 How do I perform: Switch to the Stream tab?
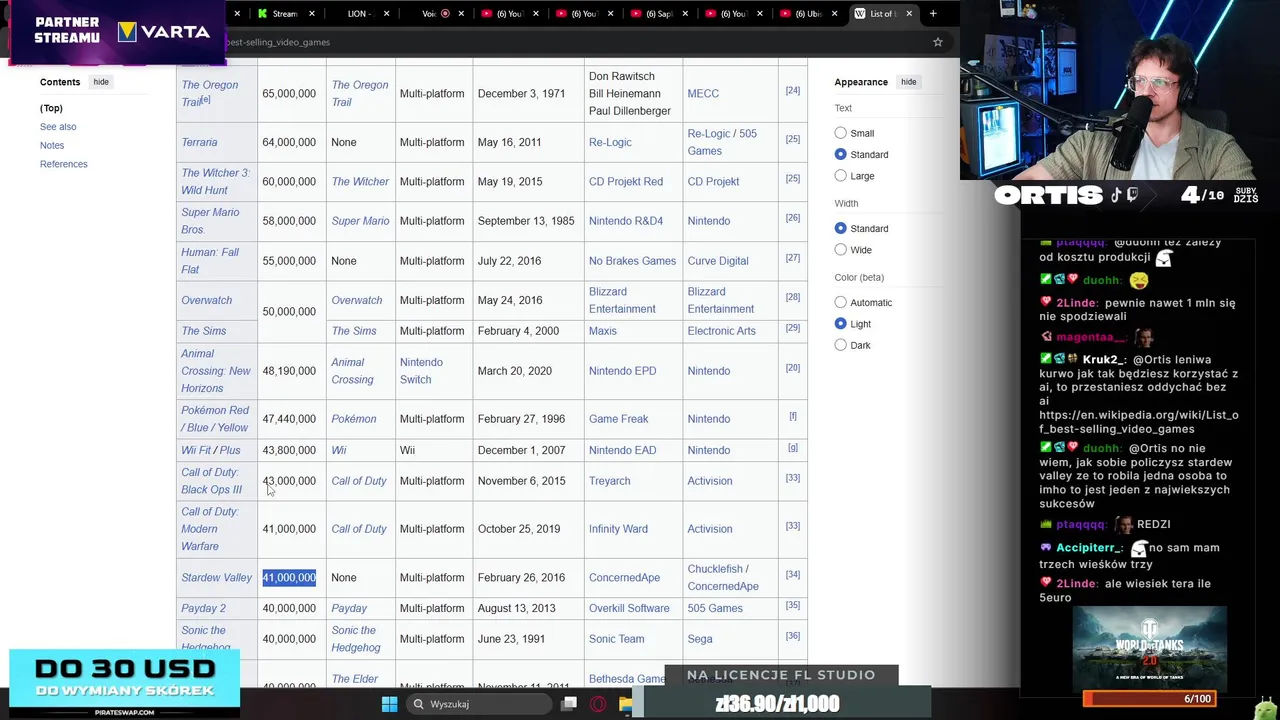pyautogui.click(x=284, y=14)
